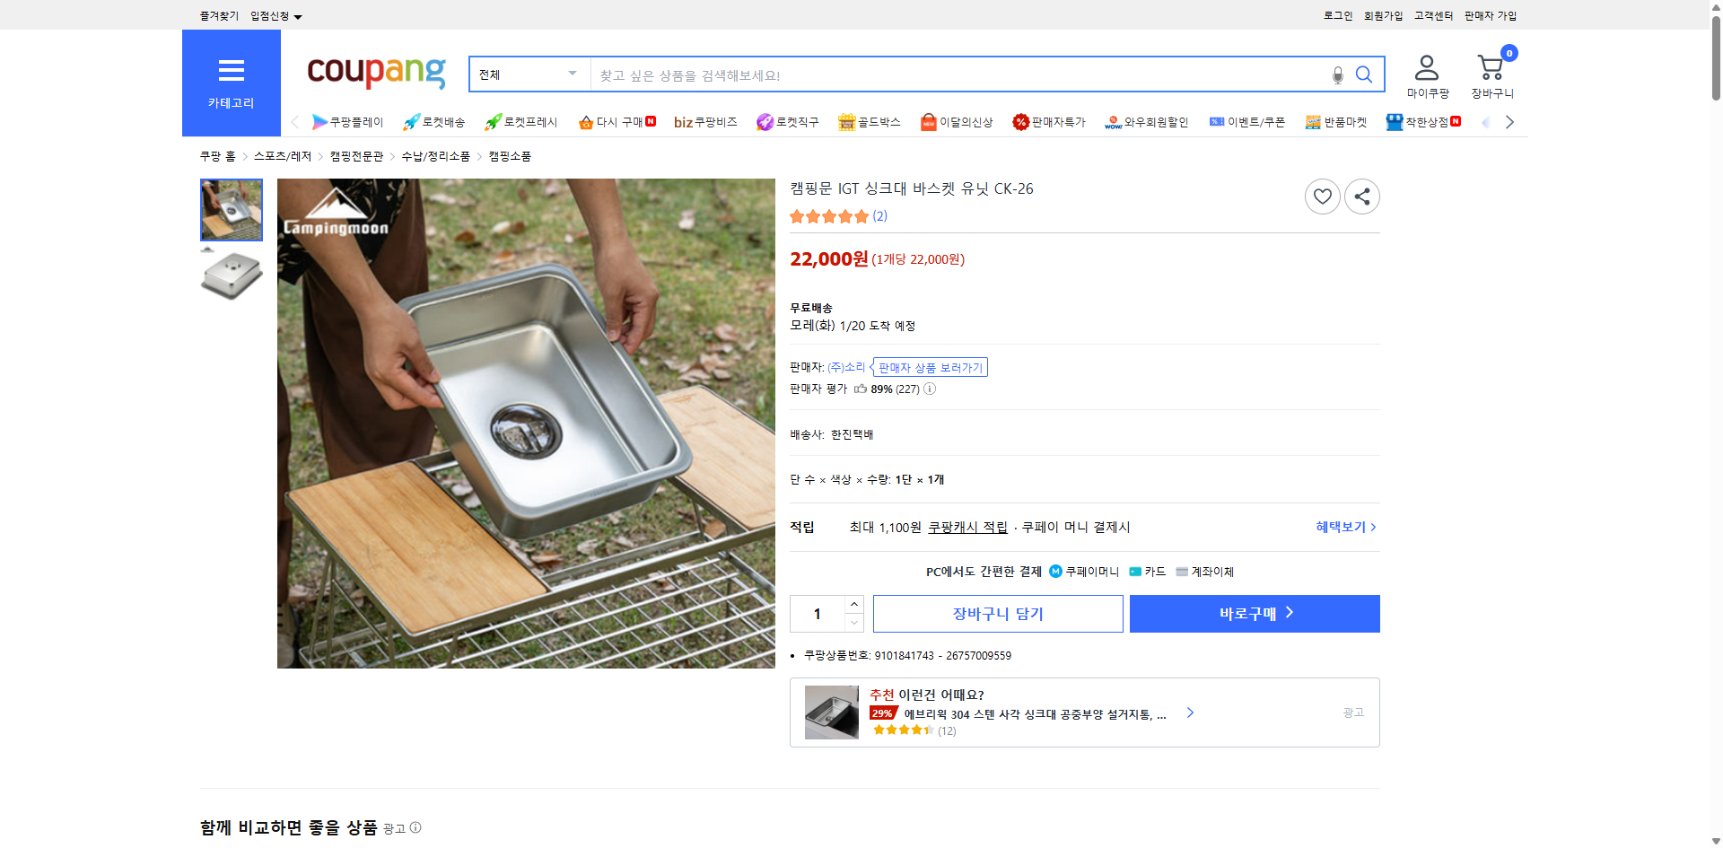
Task: Switch to the 반품마켓 navigation item
Action: 1335,121
